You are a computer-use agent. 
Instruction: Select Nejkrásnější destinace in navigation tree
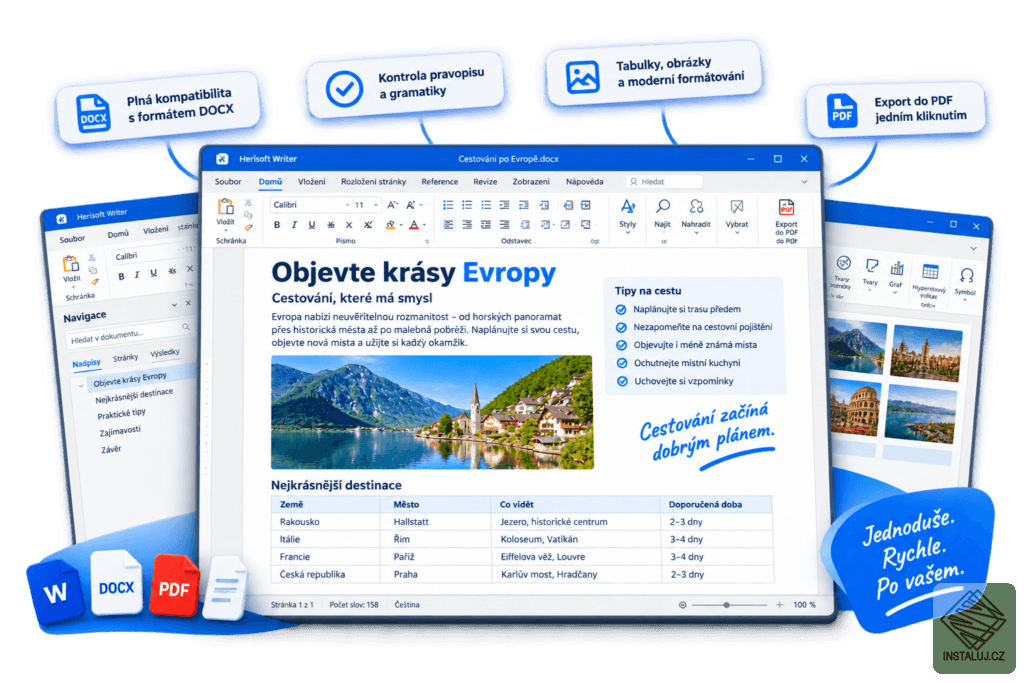(x=134, y=396)
